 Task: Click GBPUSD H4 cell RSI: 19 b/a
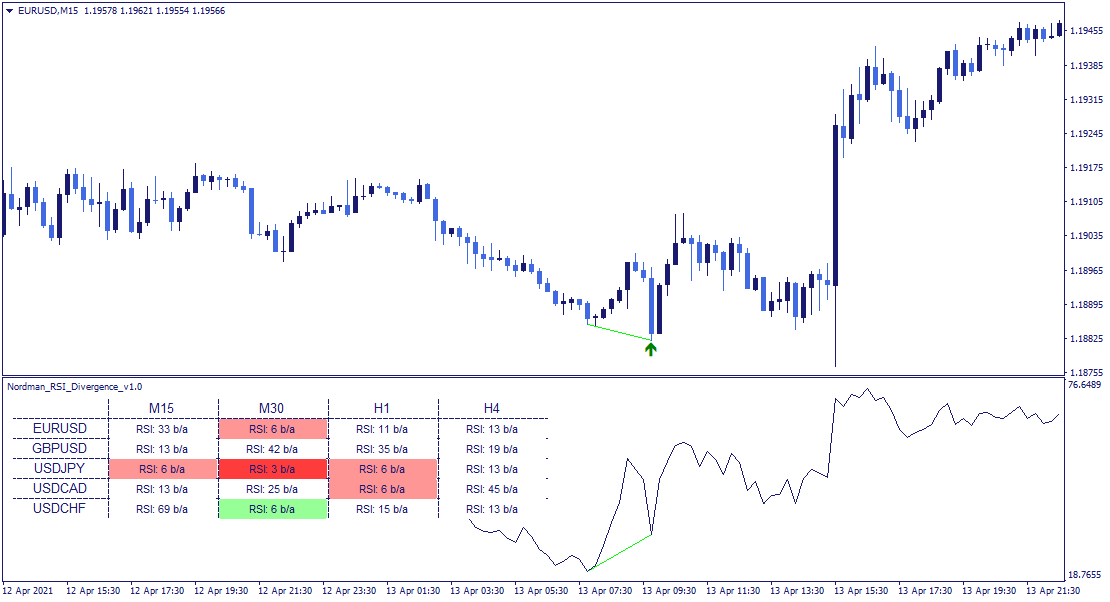coord(492,449)
